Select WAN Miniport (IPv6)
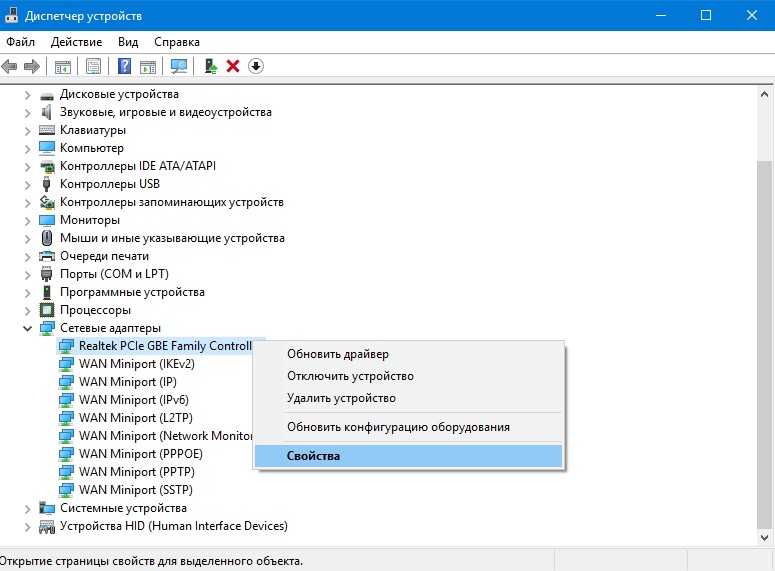 133,400
